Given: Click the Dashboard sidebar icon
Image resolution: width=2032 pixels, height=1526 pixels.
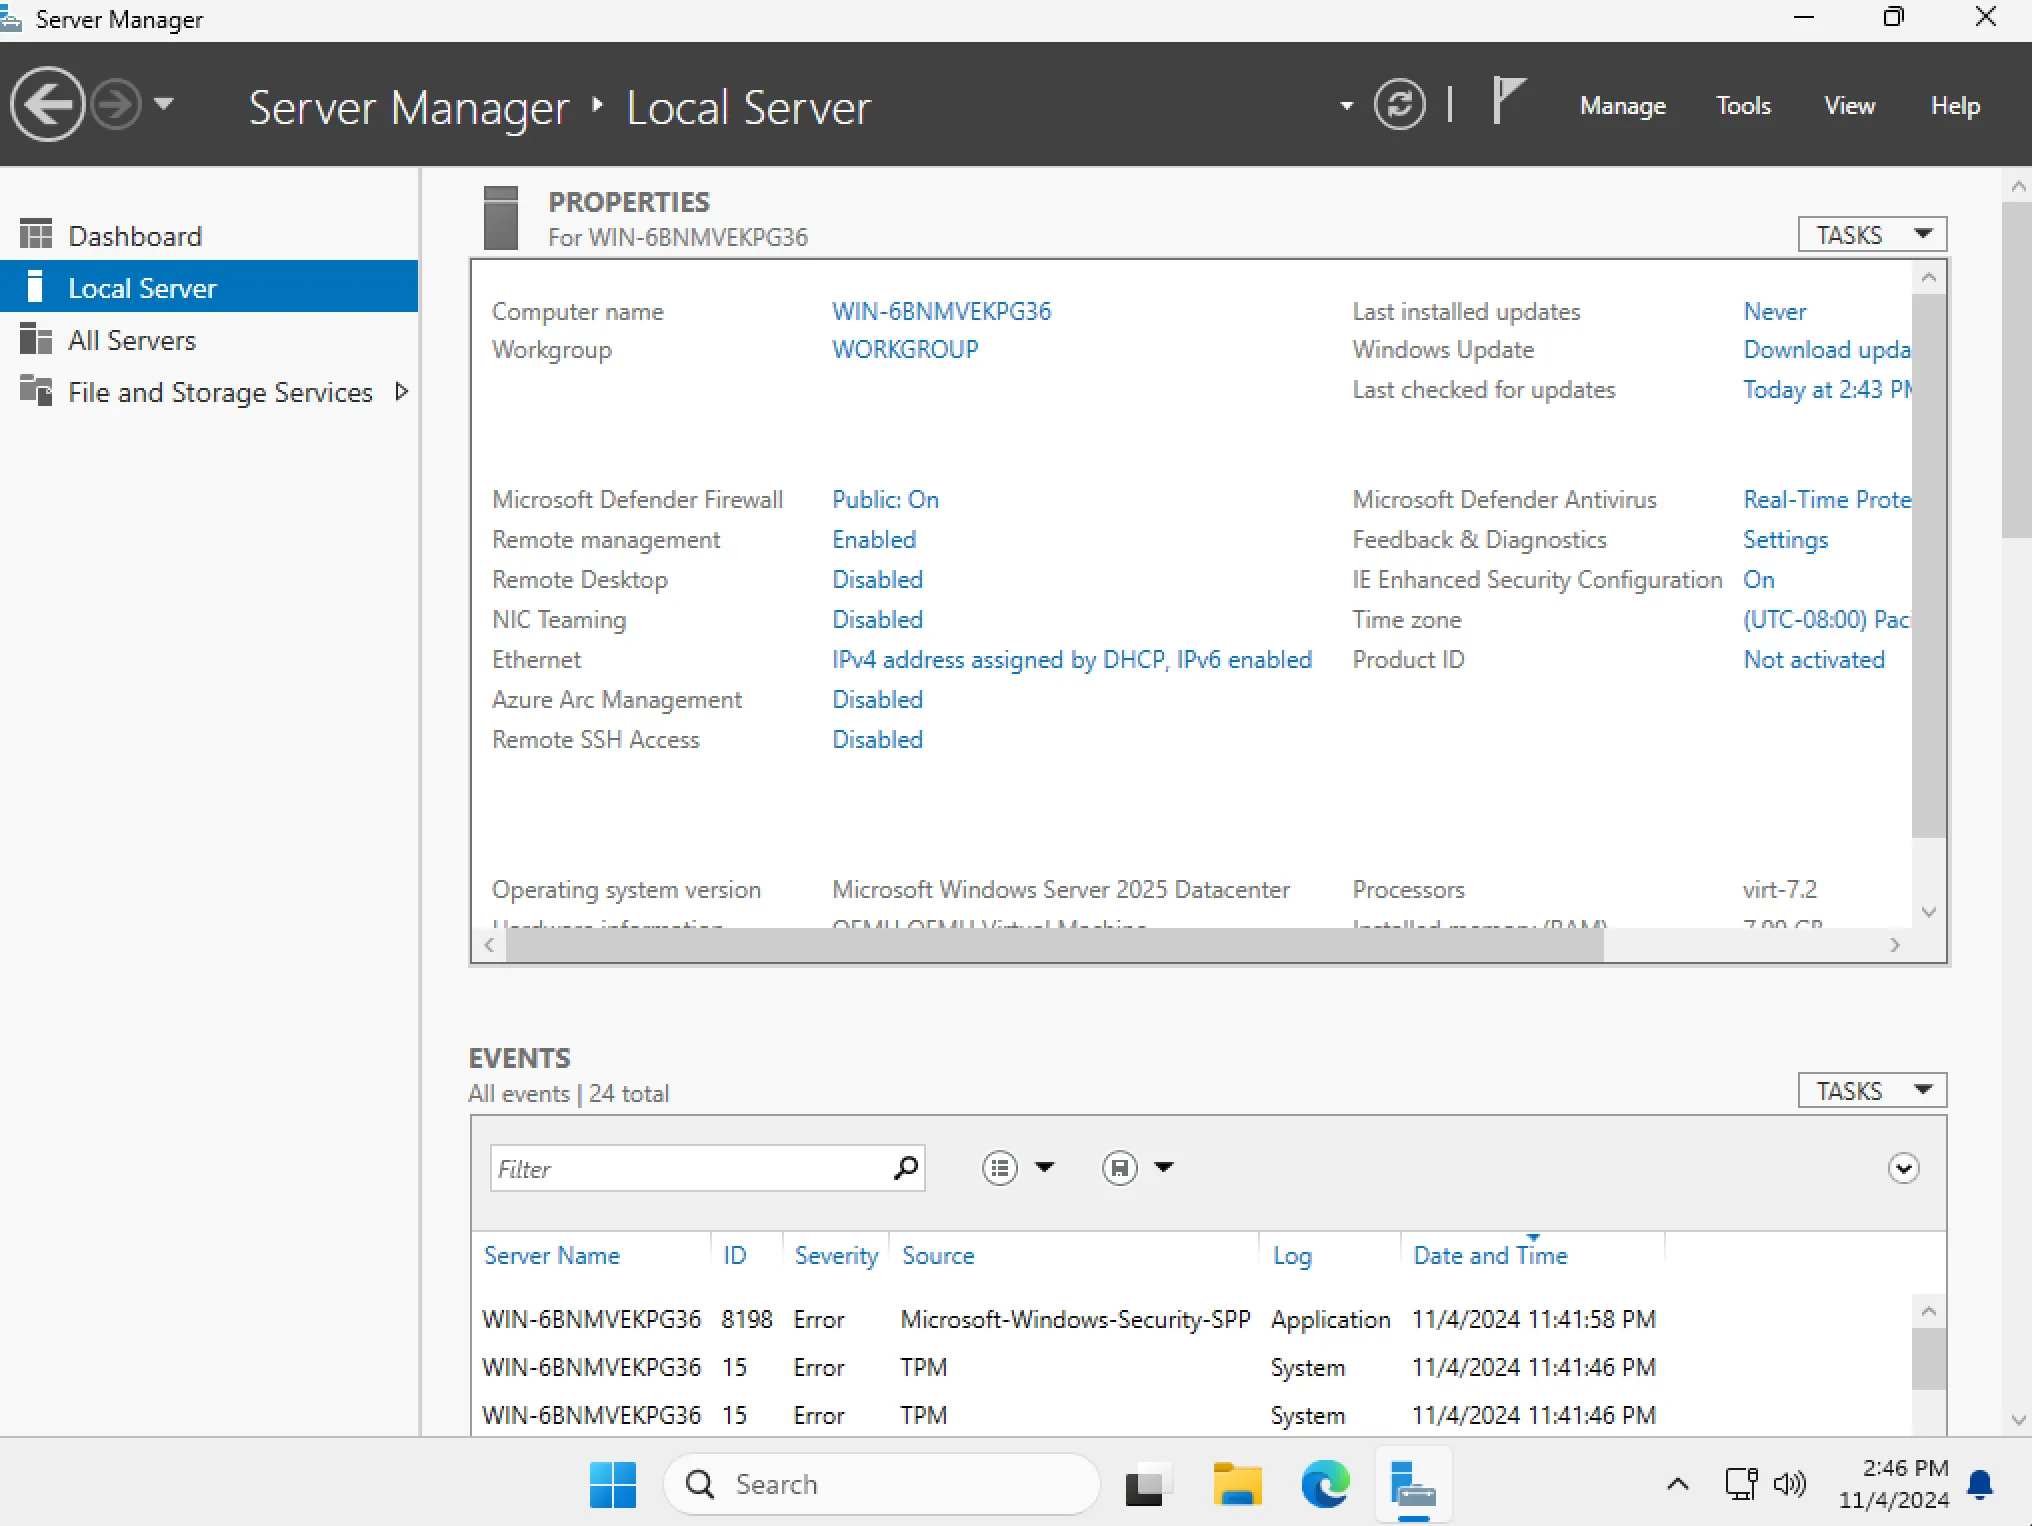Looking at the screenshot, I should click(36, 235).
